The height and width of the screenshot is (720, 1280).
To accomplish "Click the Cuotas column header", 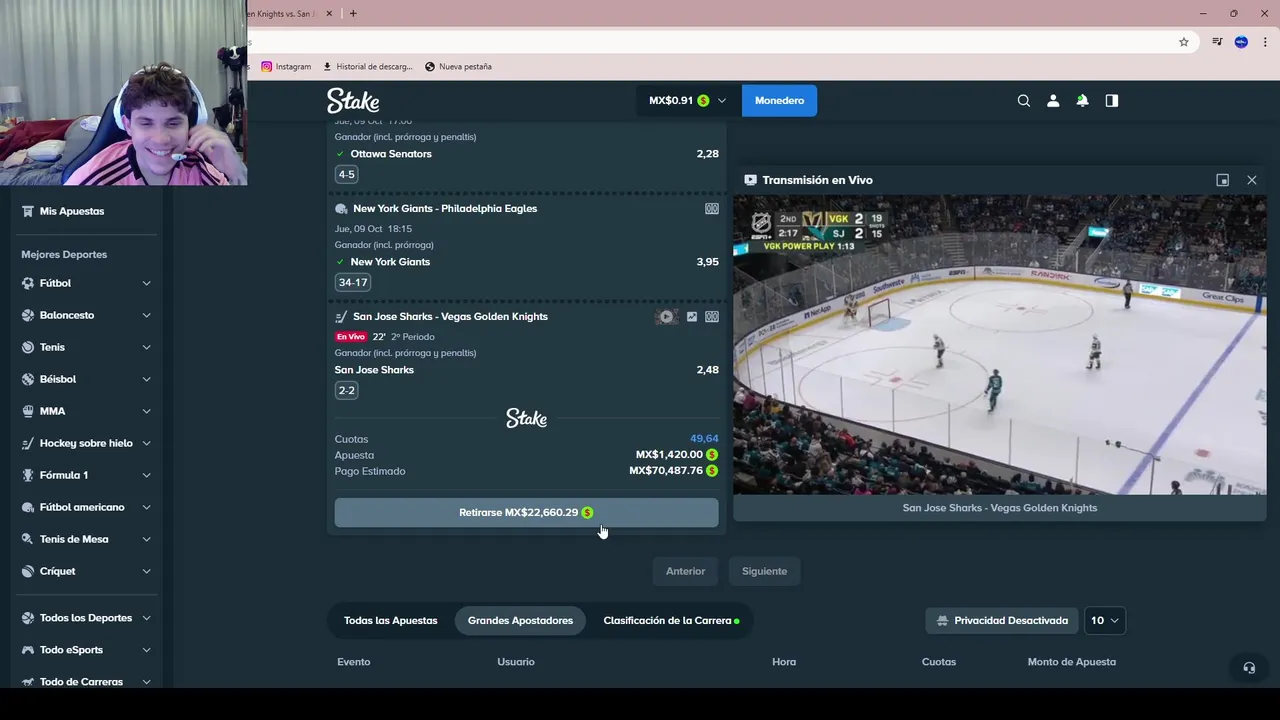I will tap(939, 662).
